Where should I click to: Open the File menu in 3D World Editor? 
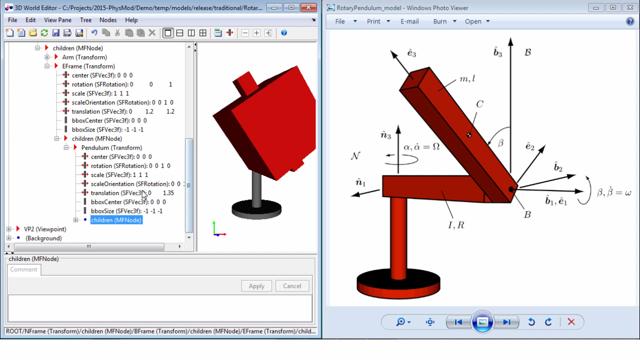(x=13, y=20)
